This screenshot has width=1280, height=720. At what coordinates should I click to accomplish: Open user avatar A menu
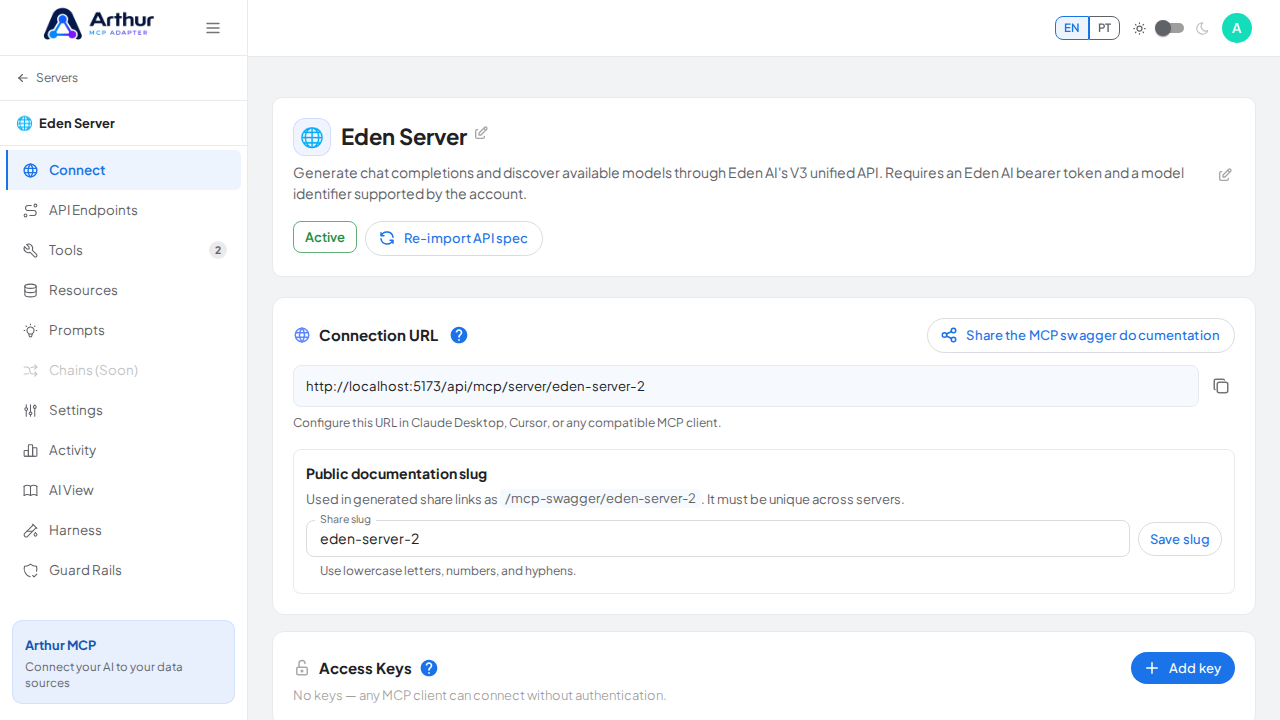click(1237, 28)
